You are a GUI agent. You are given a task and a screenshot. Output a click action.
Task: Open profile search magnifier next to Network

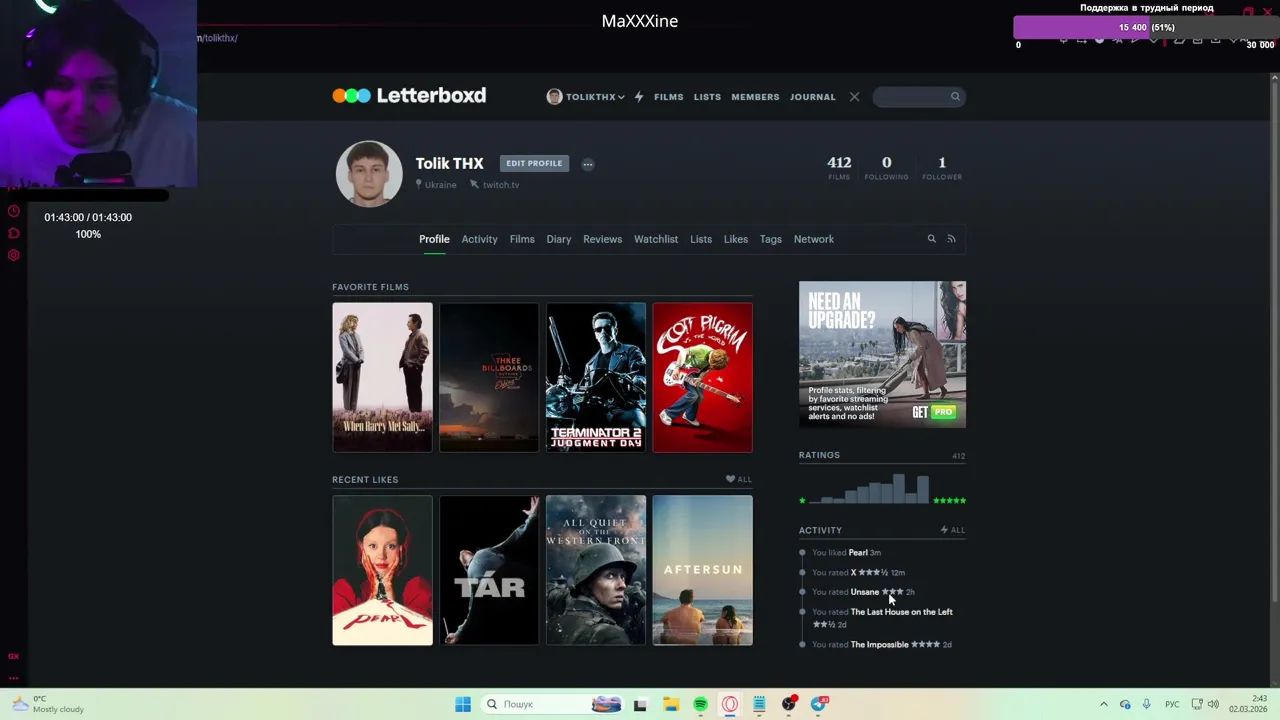[x=931, y=239]
